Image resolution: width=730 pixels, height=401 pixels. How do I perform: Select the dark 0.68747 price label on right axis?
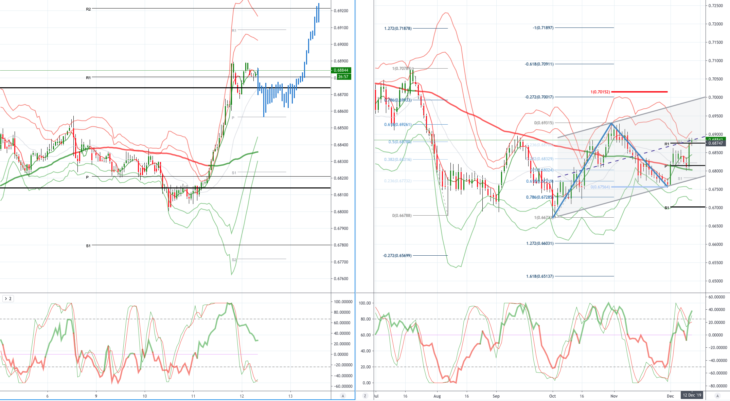pyautogui.click(x=715, y=143)
